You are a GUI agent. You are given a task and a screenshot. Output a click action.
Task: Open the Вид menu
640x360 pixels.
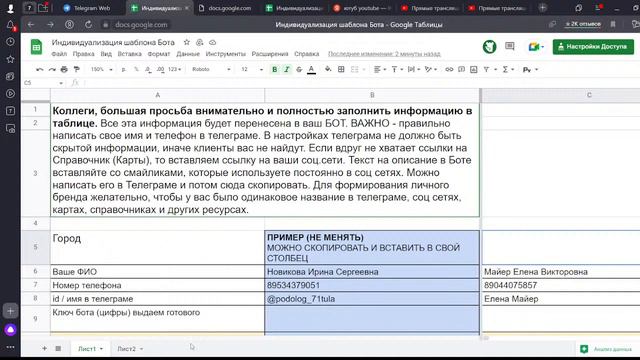[x=106, y=54]
